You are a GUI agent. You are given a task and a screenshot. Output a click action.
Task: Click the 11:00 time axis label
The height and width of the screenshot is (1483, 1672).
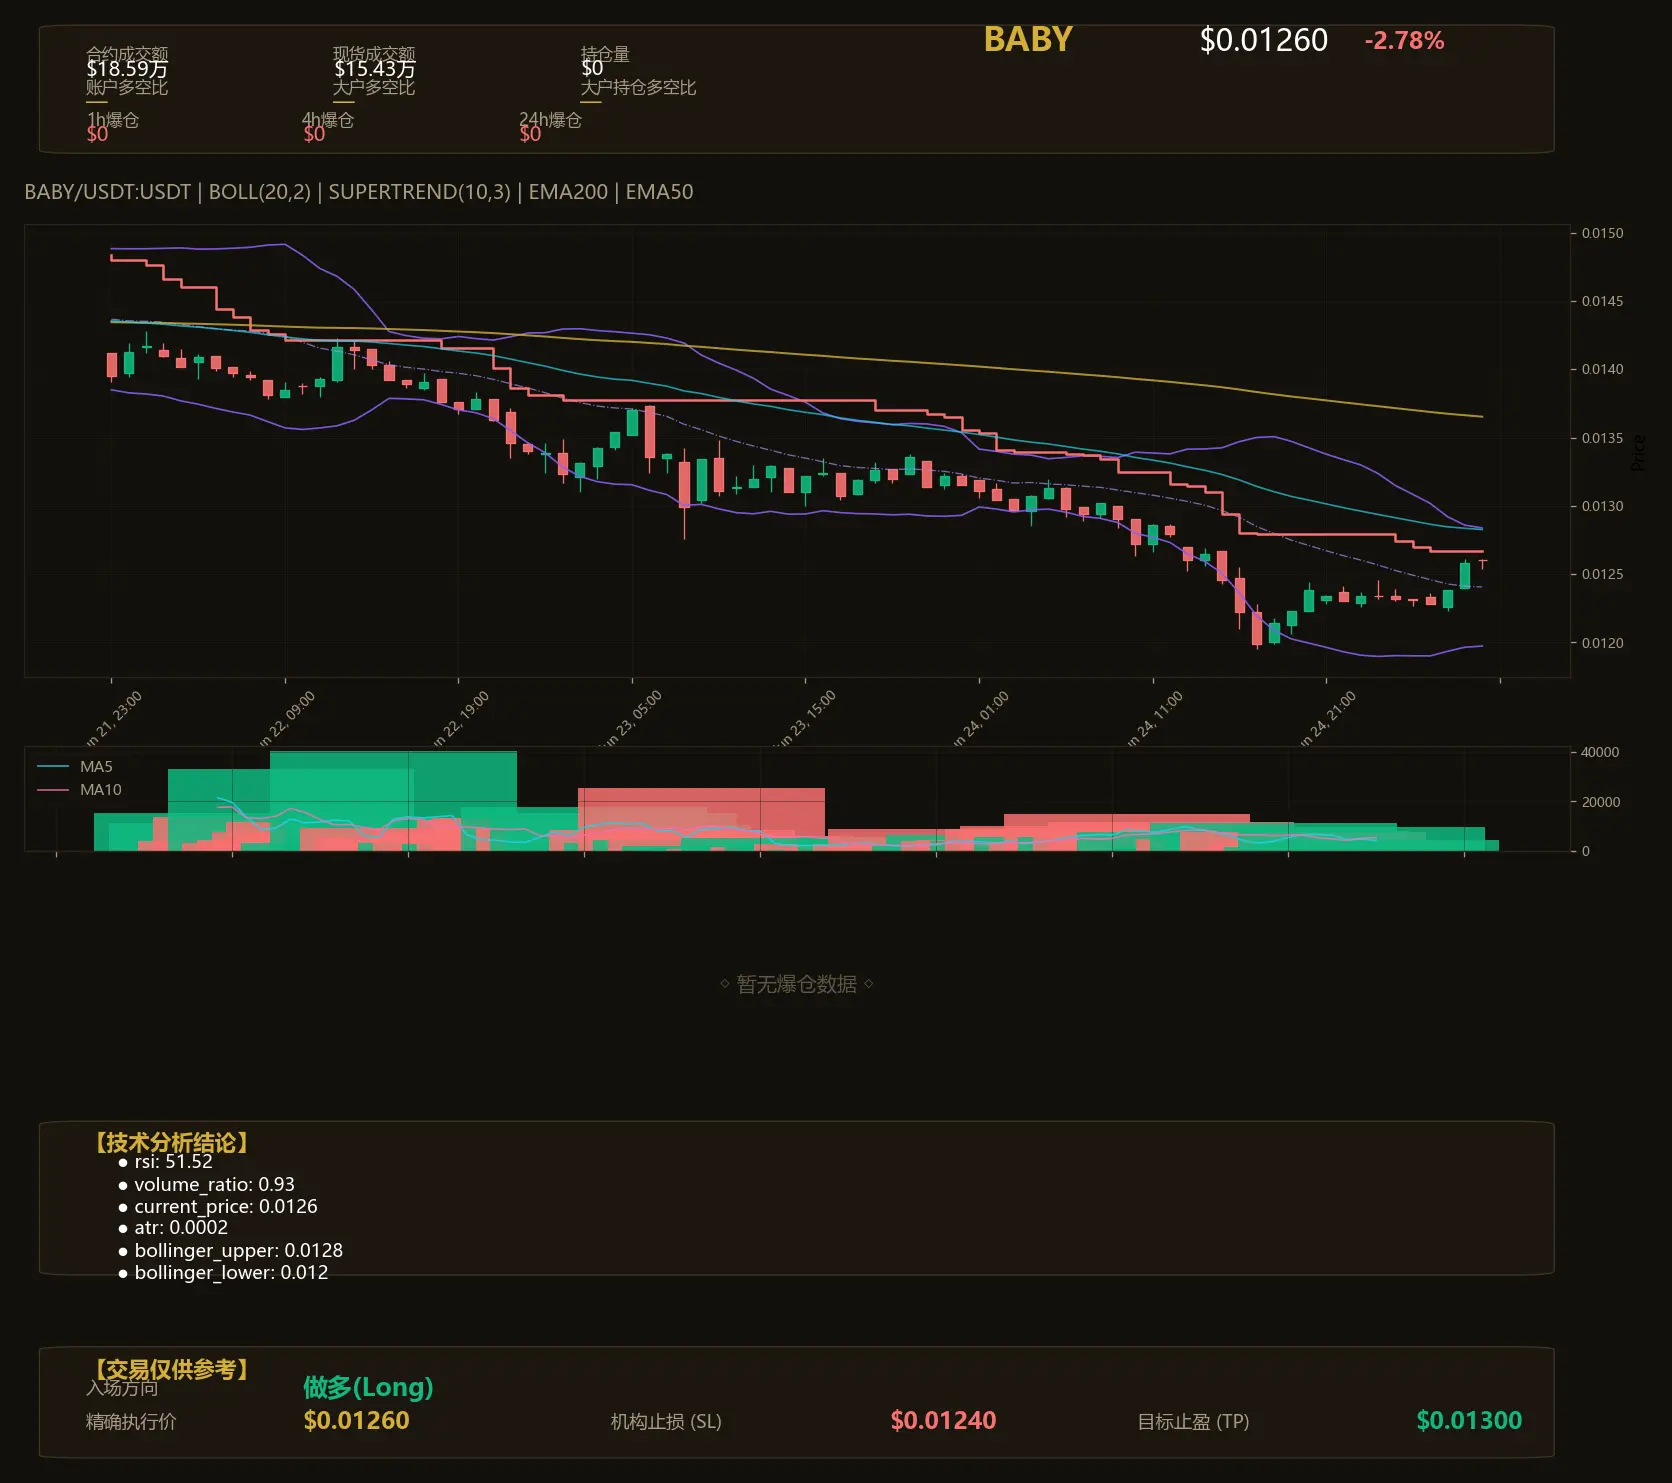pos(1154,720)
